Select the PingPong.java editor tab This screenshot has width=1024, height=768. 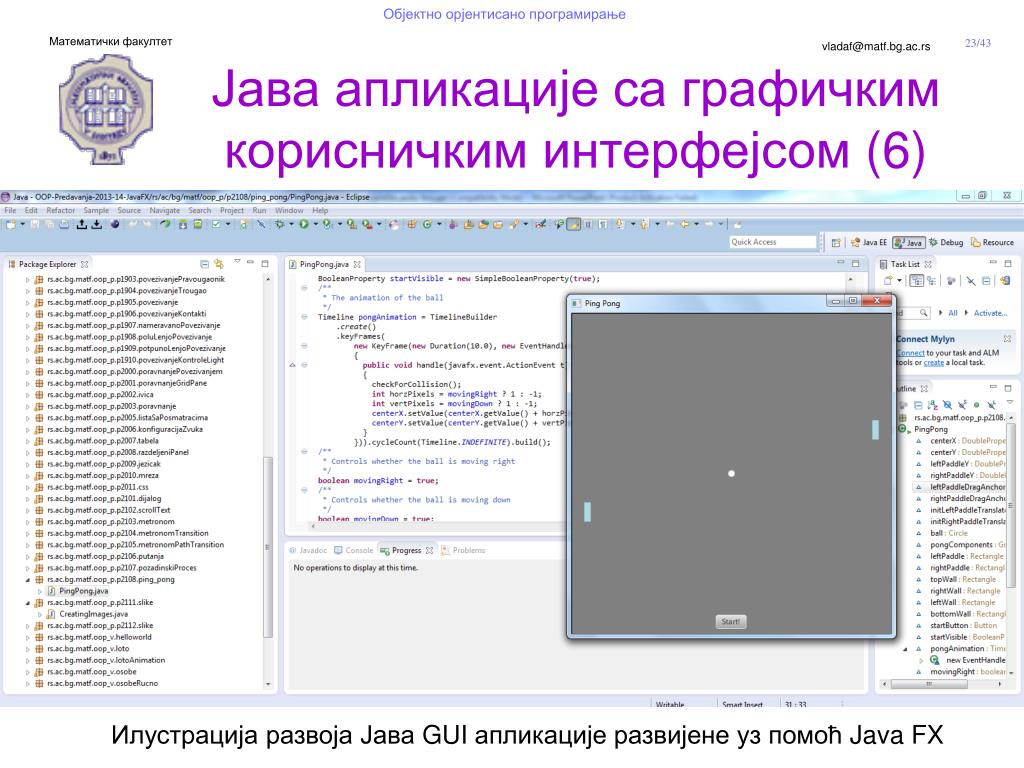pos(325,264)
